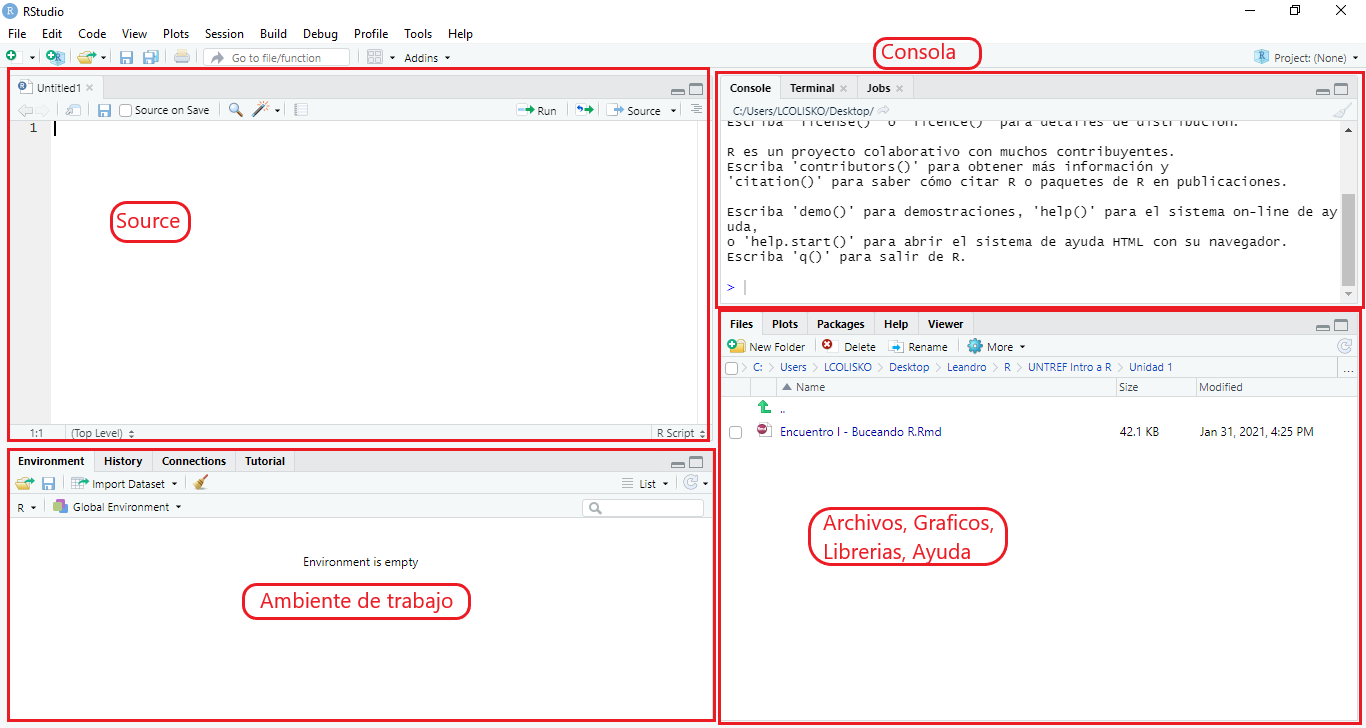Screen dimensions: 1366x728
Task: Click the Code Tools magic wand icon
Action: 262,110
